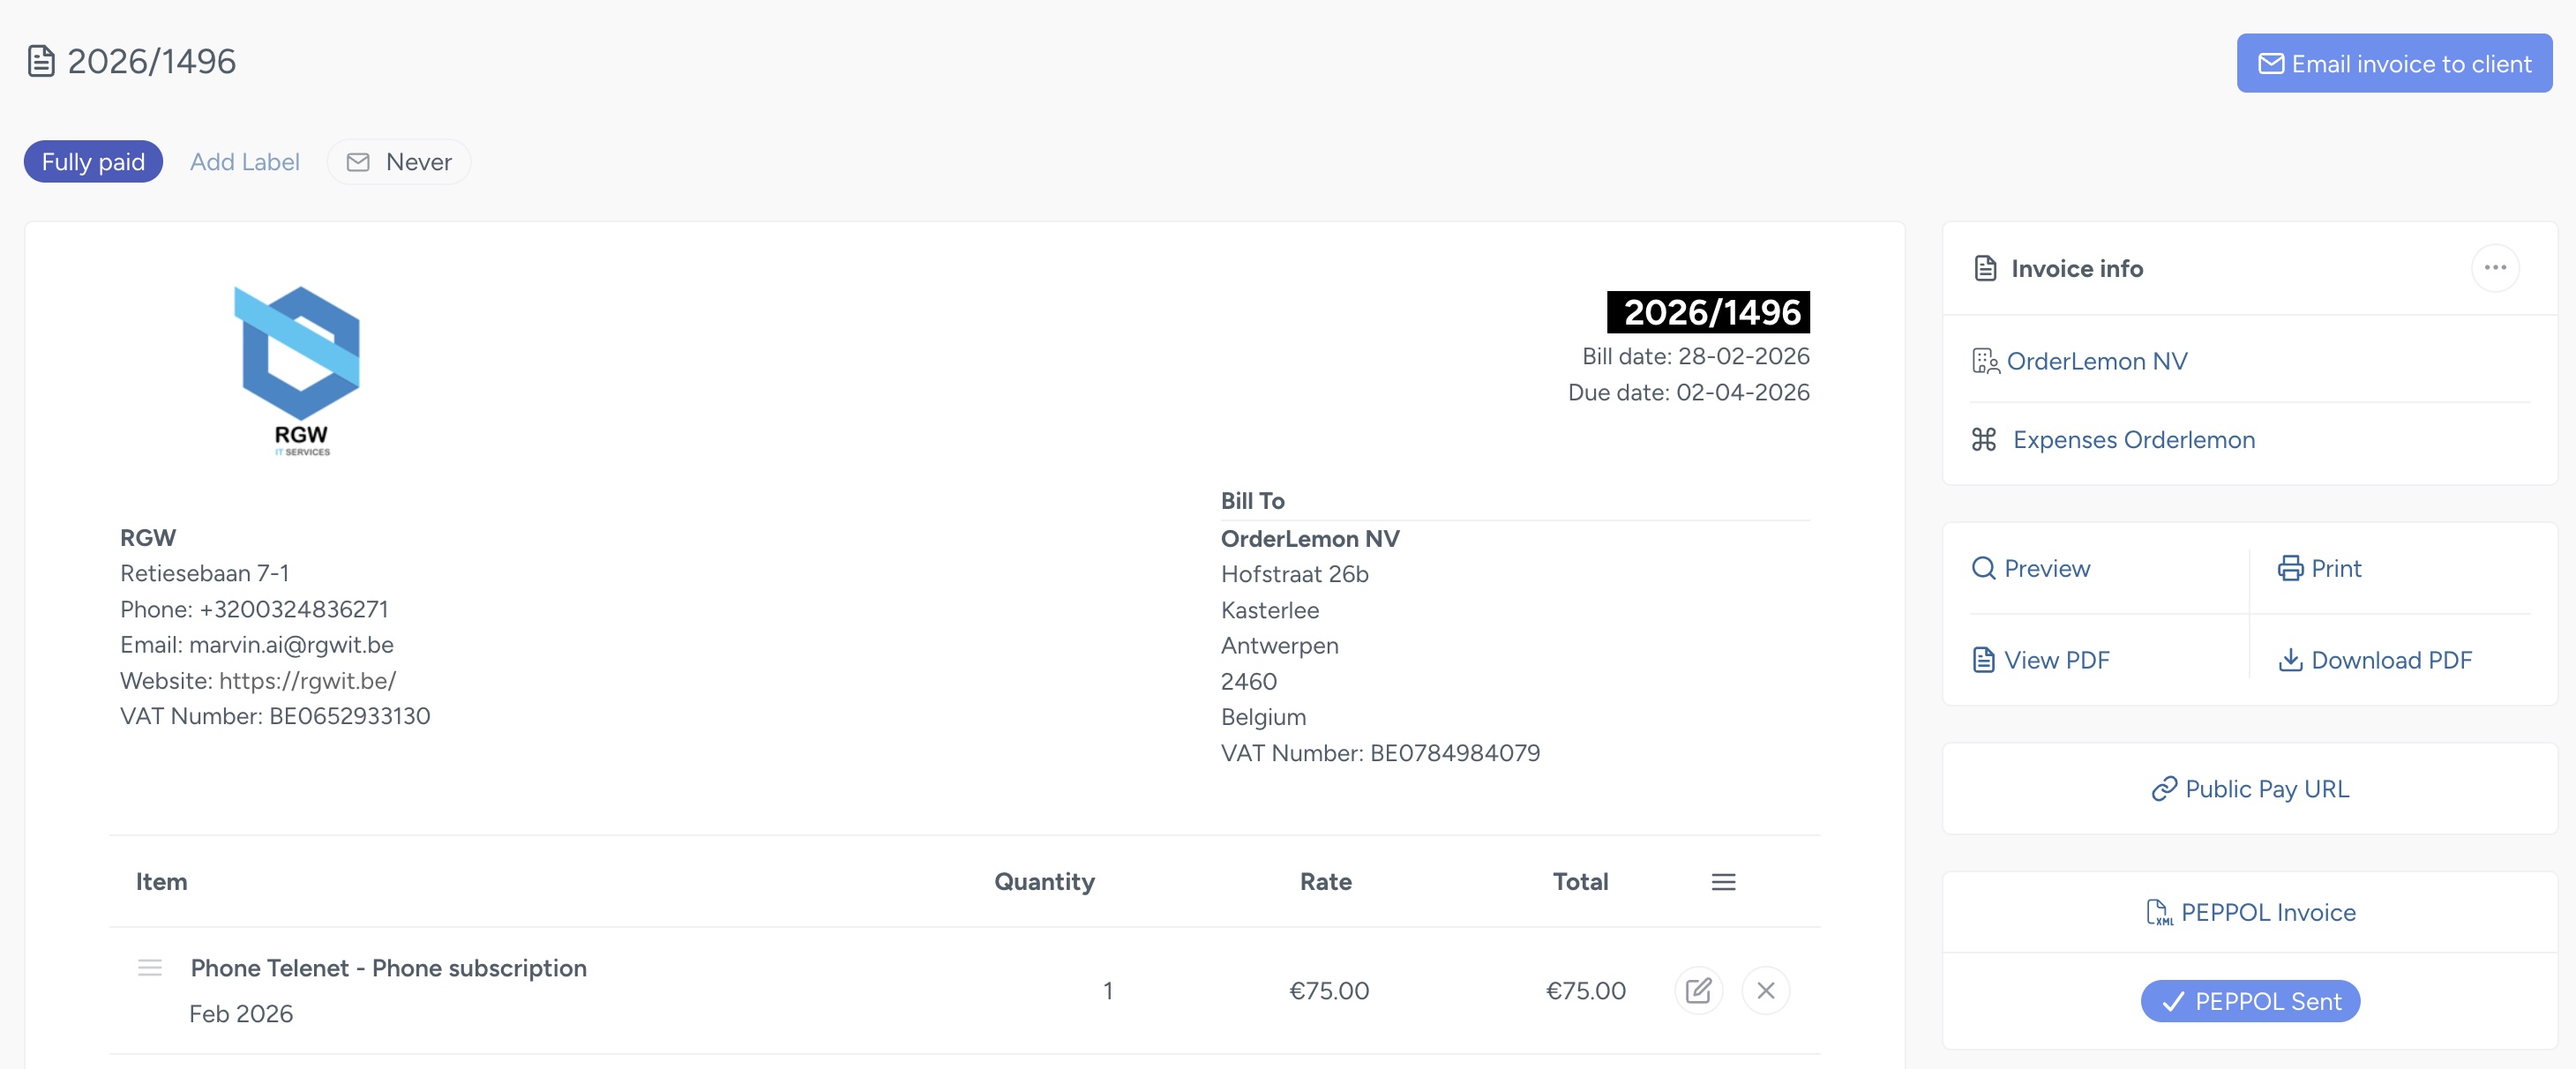The height and width of the screenshot is (1069, 2576).
Task: Click the drag handle of the line item
Action: [149, 968]
